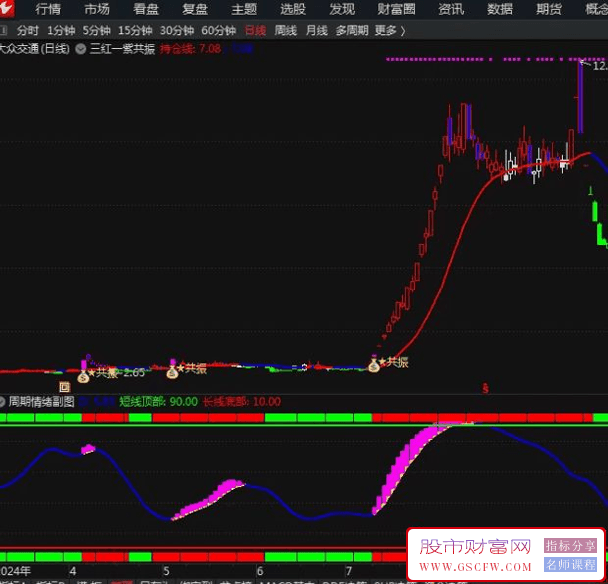Switch to the 30分钟 period
The width and height of the screenshot is (608, 584).
coord(177,30)
